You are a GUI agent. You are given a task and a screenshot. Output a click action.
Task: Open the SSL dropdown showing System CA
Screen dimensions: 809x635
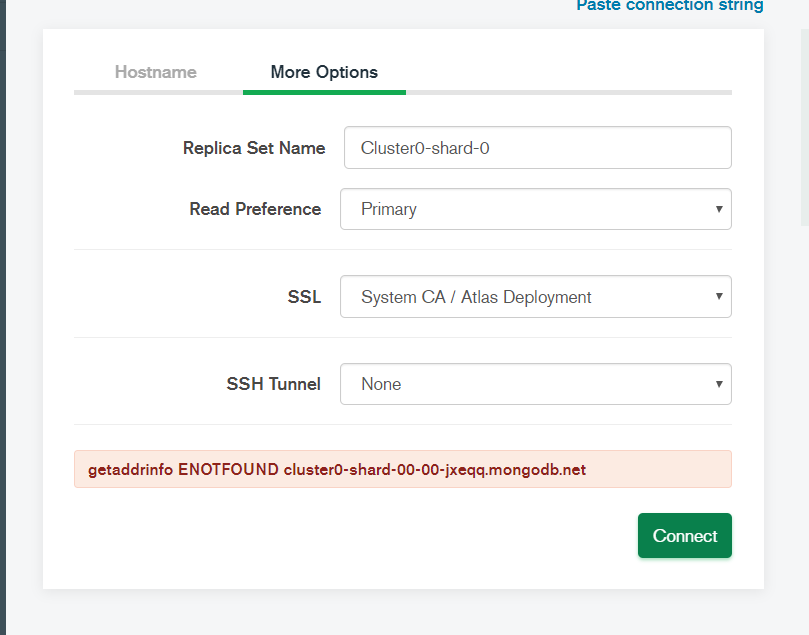tap(535, 297)
